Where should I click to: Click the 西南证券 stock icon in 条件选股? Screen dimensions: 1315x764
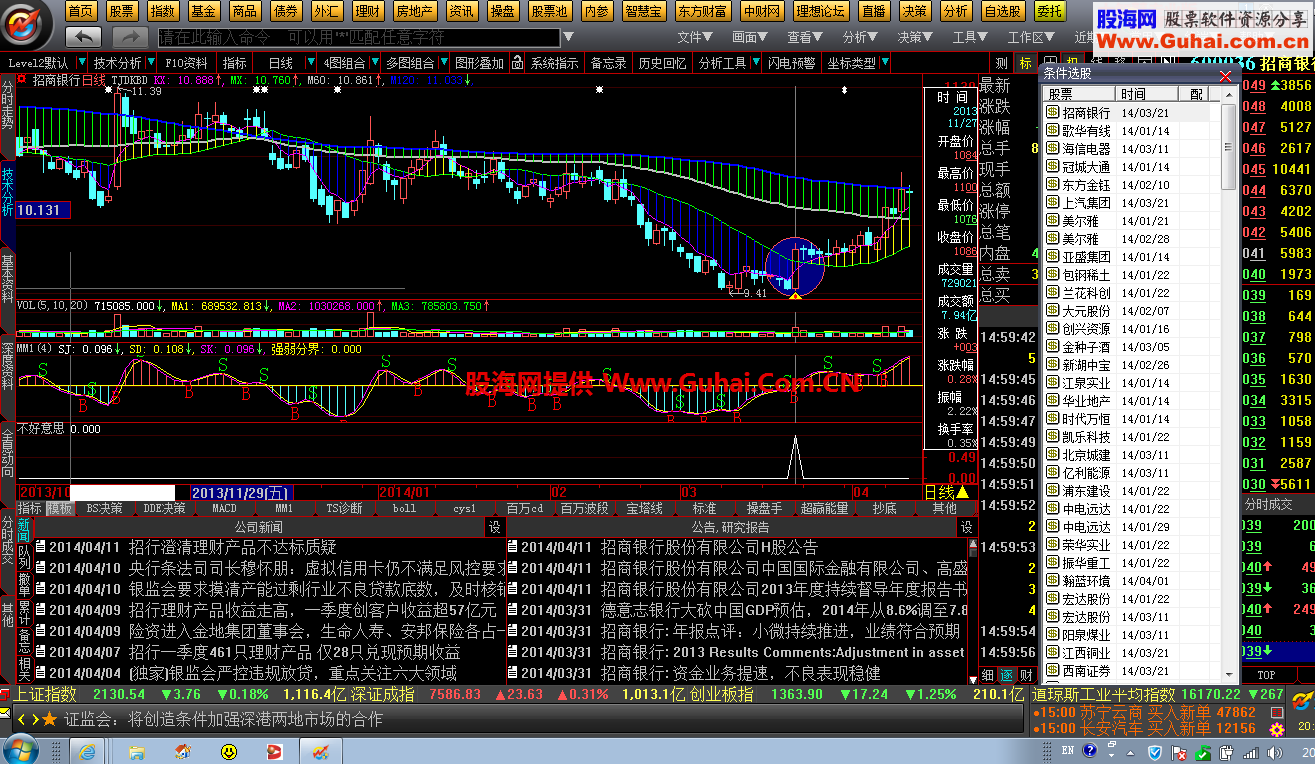point(1052,671)
